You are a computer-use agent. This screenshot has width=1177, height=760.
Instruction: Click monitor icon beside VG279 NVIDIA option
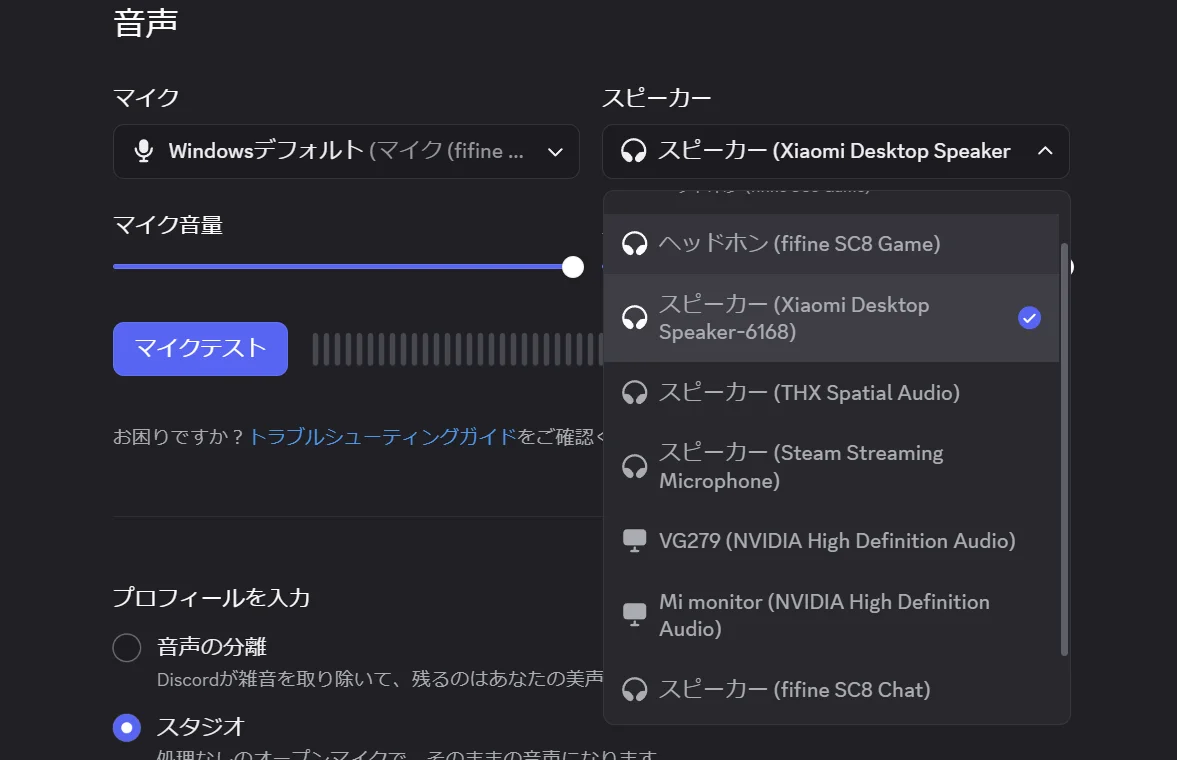[x=634, y=541]
